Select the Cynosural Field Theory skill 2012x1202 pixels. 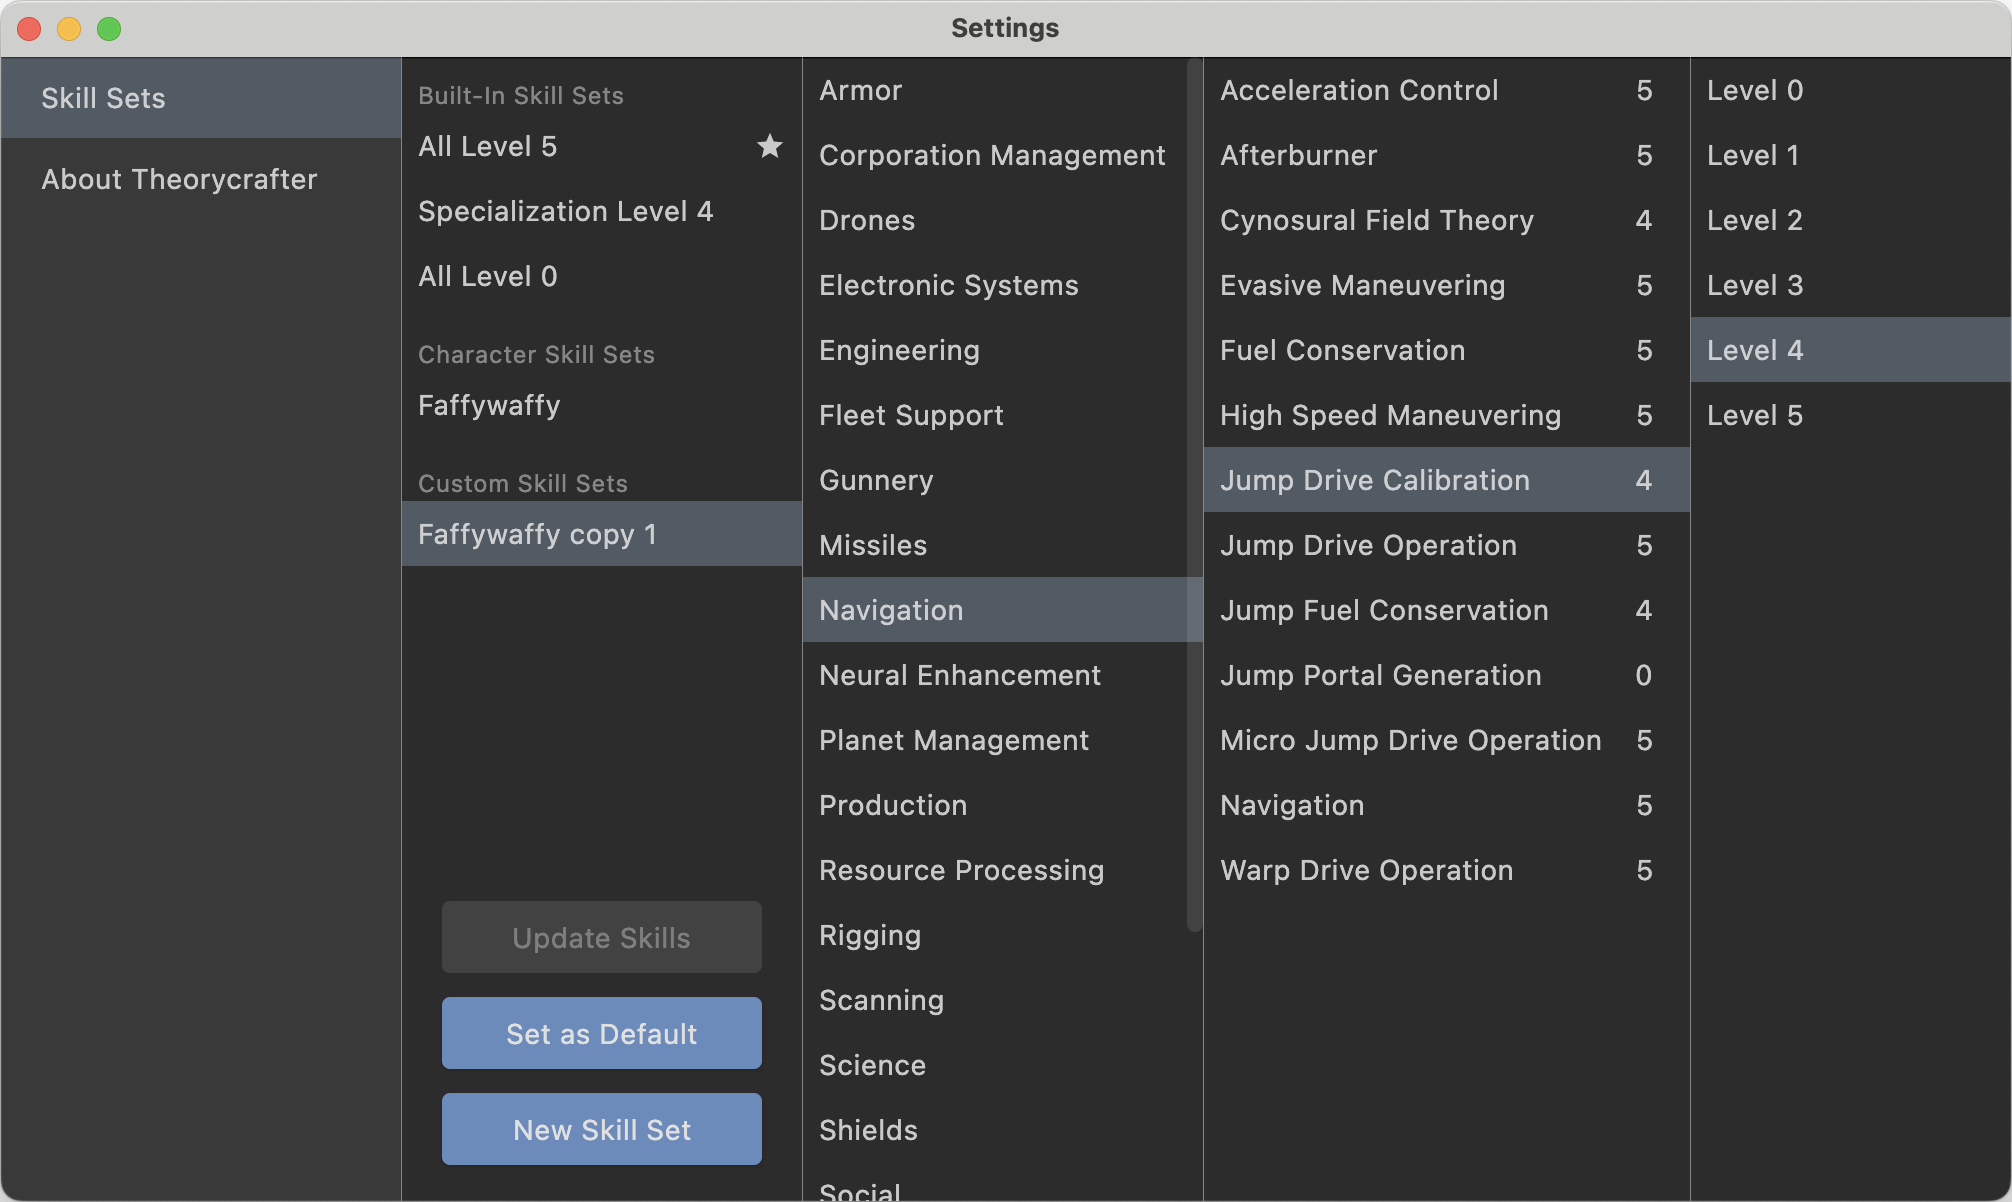pyautogui.click(x=1376, y=220)
